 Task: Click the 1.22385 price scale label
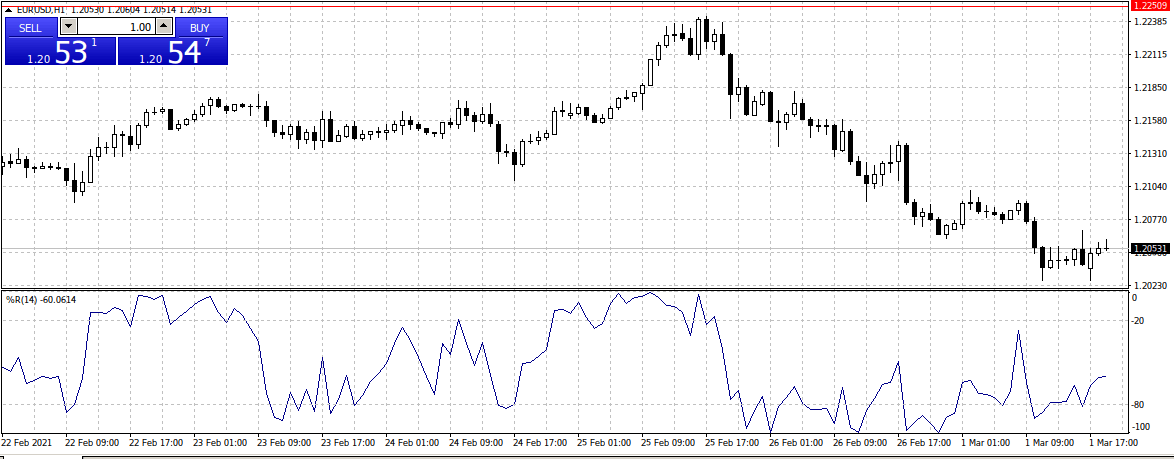click(1149, 23)
